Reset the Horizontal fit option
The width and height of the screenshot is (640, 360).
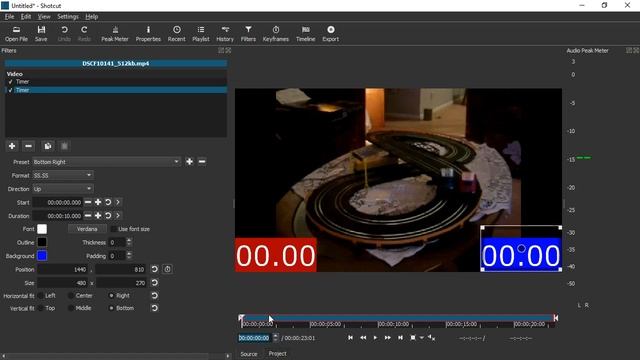click(x=154, y=296)
